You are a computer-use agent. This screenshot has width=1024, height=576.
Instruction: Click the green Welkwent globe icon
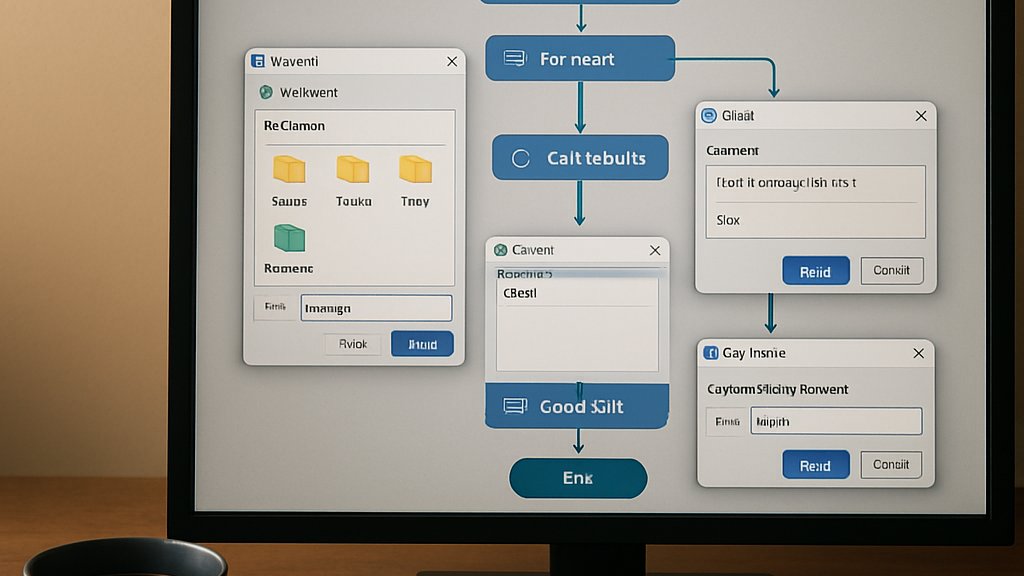[x=266, y=92]
